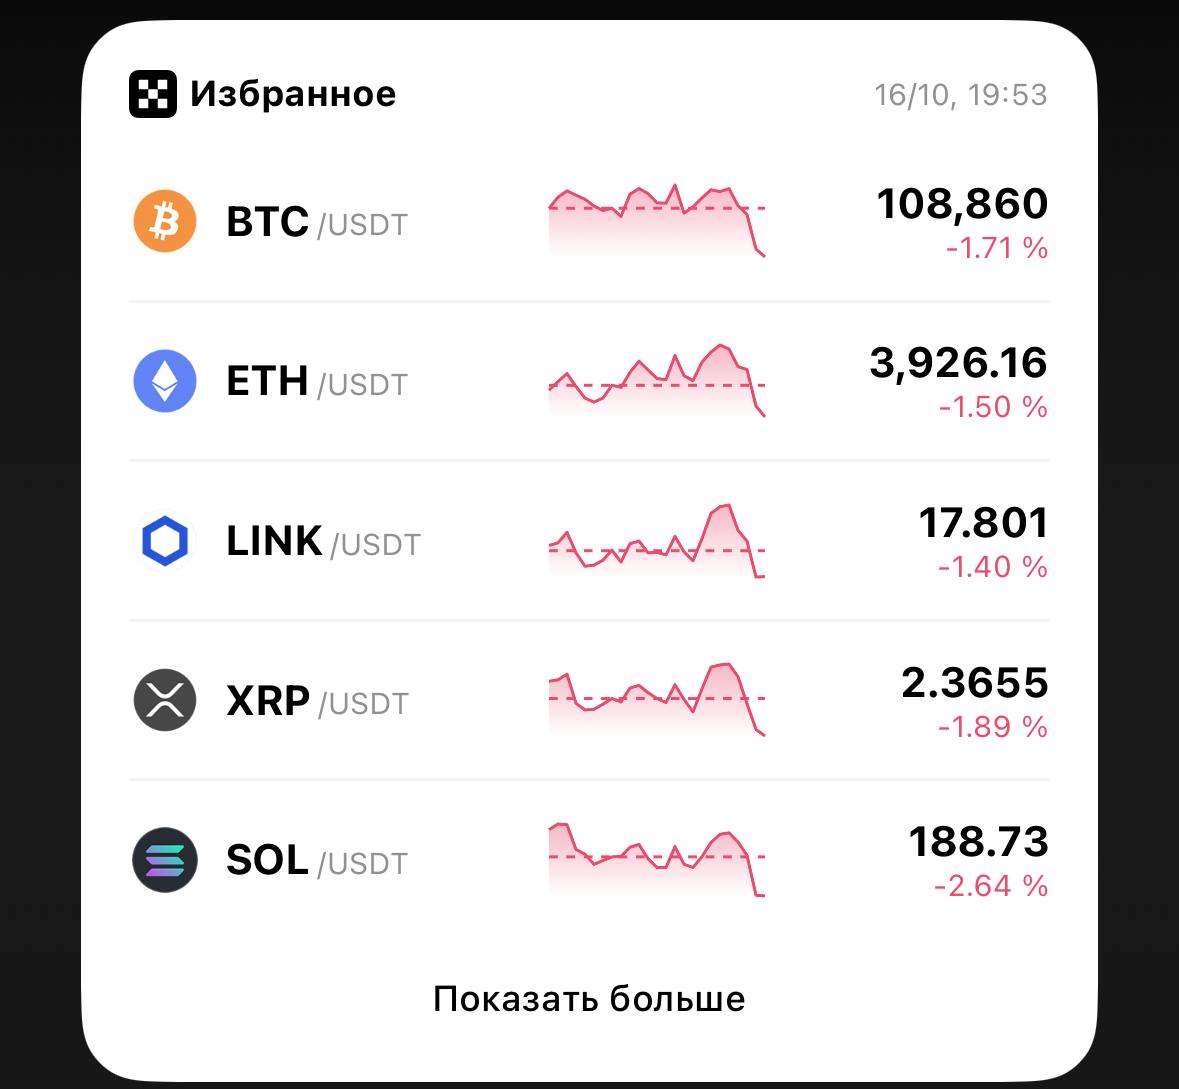Select the XRP/USDT pair label
This screenshot has height=1089, width=1179.
pyautogui.click(x=317, y=701)
